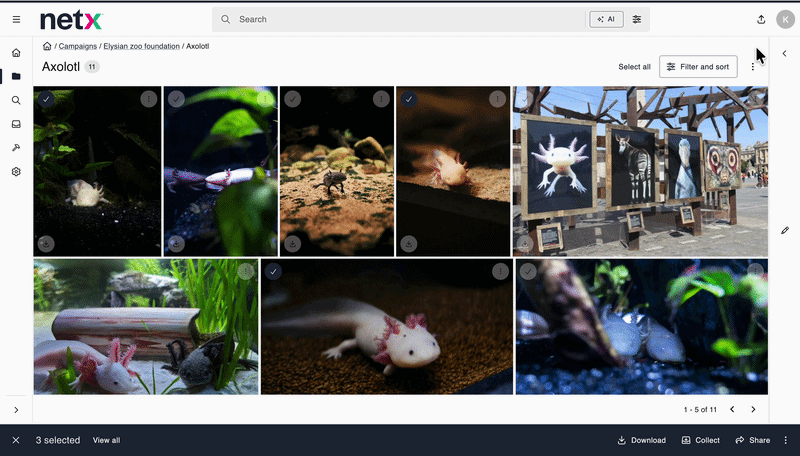This screenshot has height=456, width=800.
Task: Open the user avatar K menu
Action: pyautogui.click(x=785, y=19)
